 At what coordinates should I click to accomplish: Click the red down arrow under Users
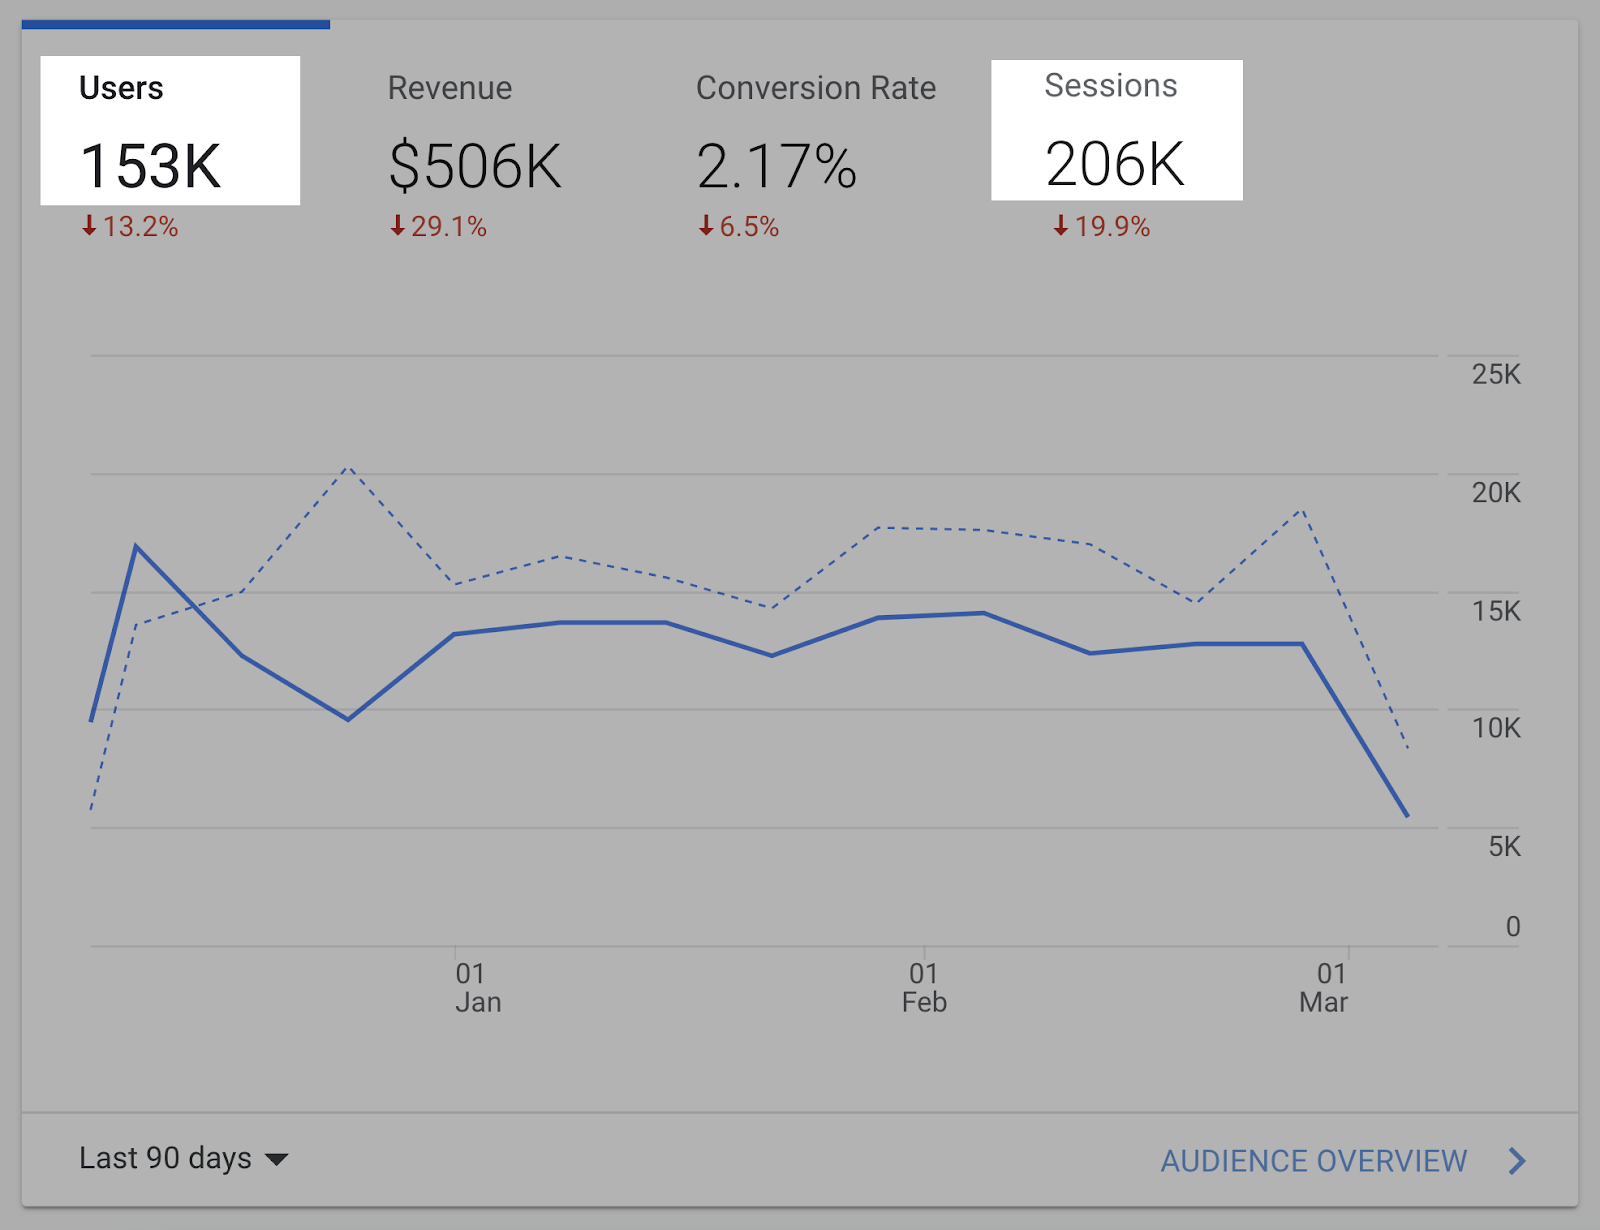pos(89,226)
